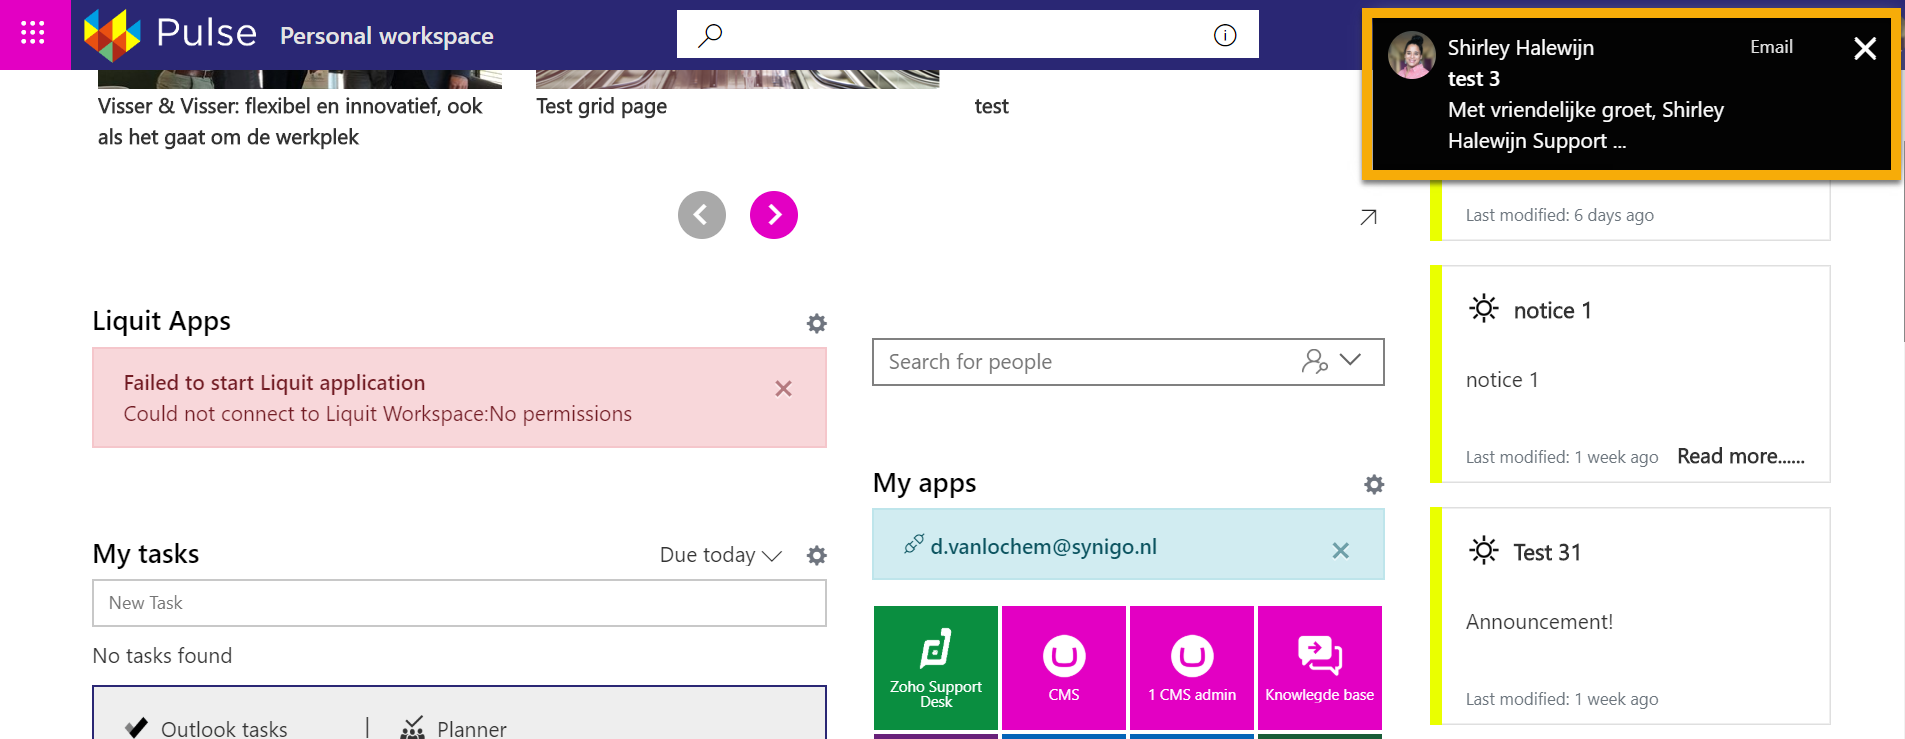The width and height of the screenshot is (1905, 739).
Task: Open the Test 31 announcement title
Action: tap(1547, 552)
